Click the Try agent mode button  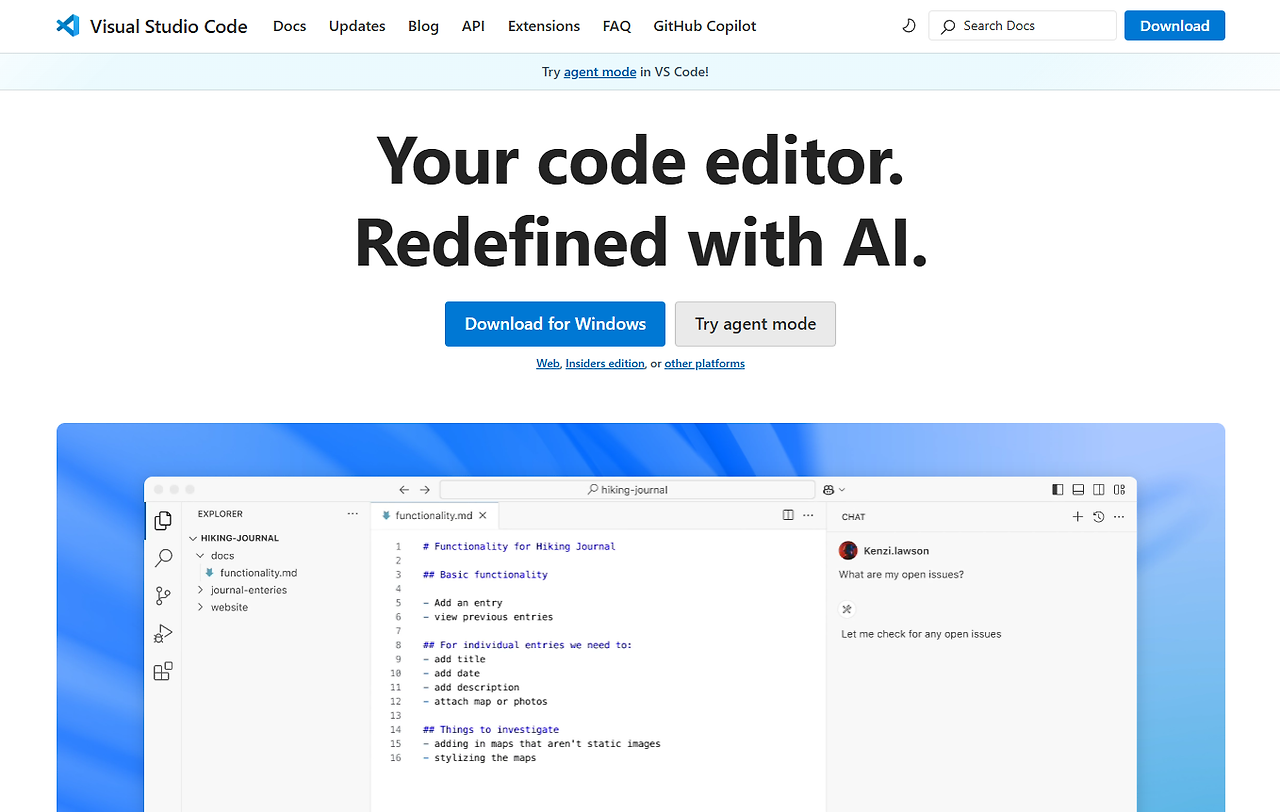coord(755,324)
